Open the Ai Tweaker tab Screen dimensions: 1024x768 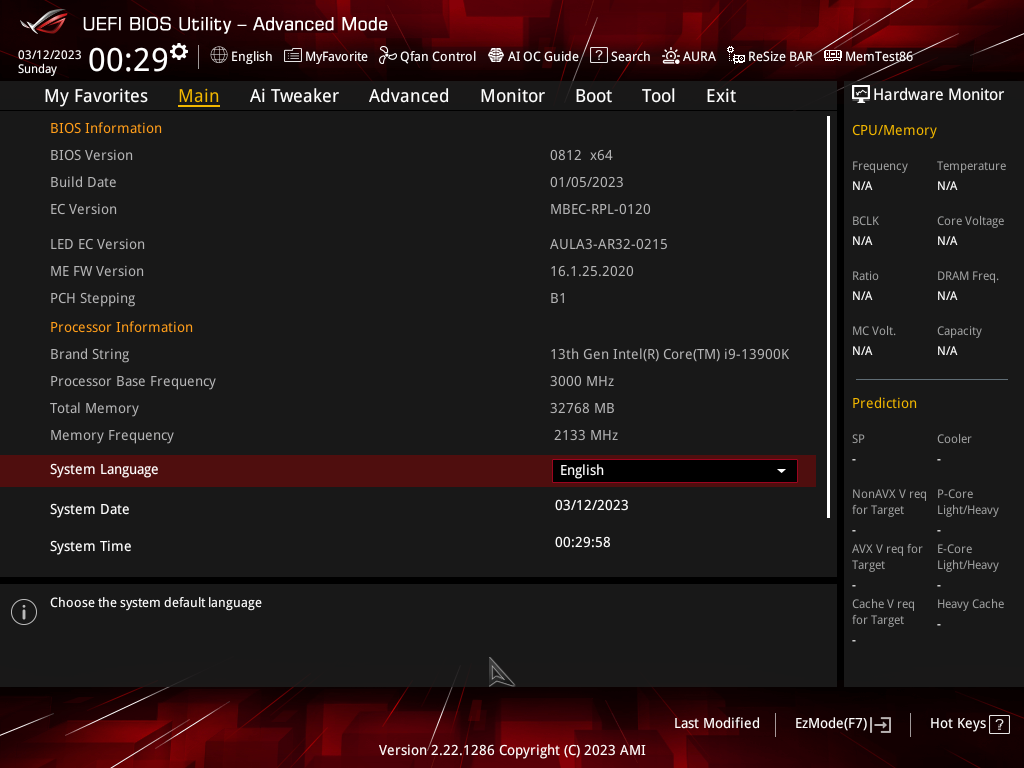pyautogui.click(x=294, y=96)
